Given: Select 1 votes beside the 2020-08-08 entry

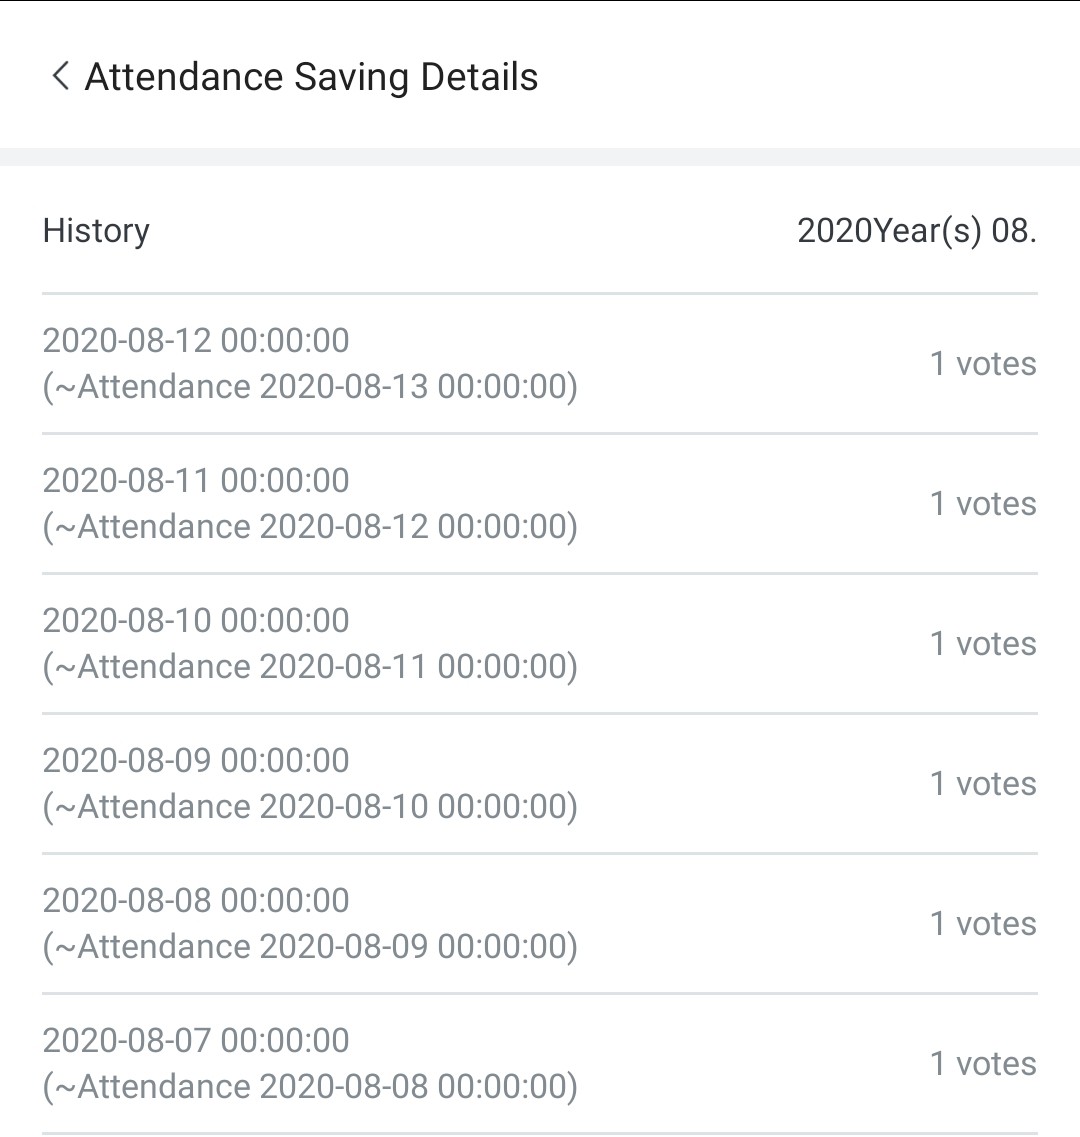Looking at the screenshot, I should [983, 923].
